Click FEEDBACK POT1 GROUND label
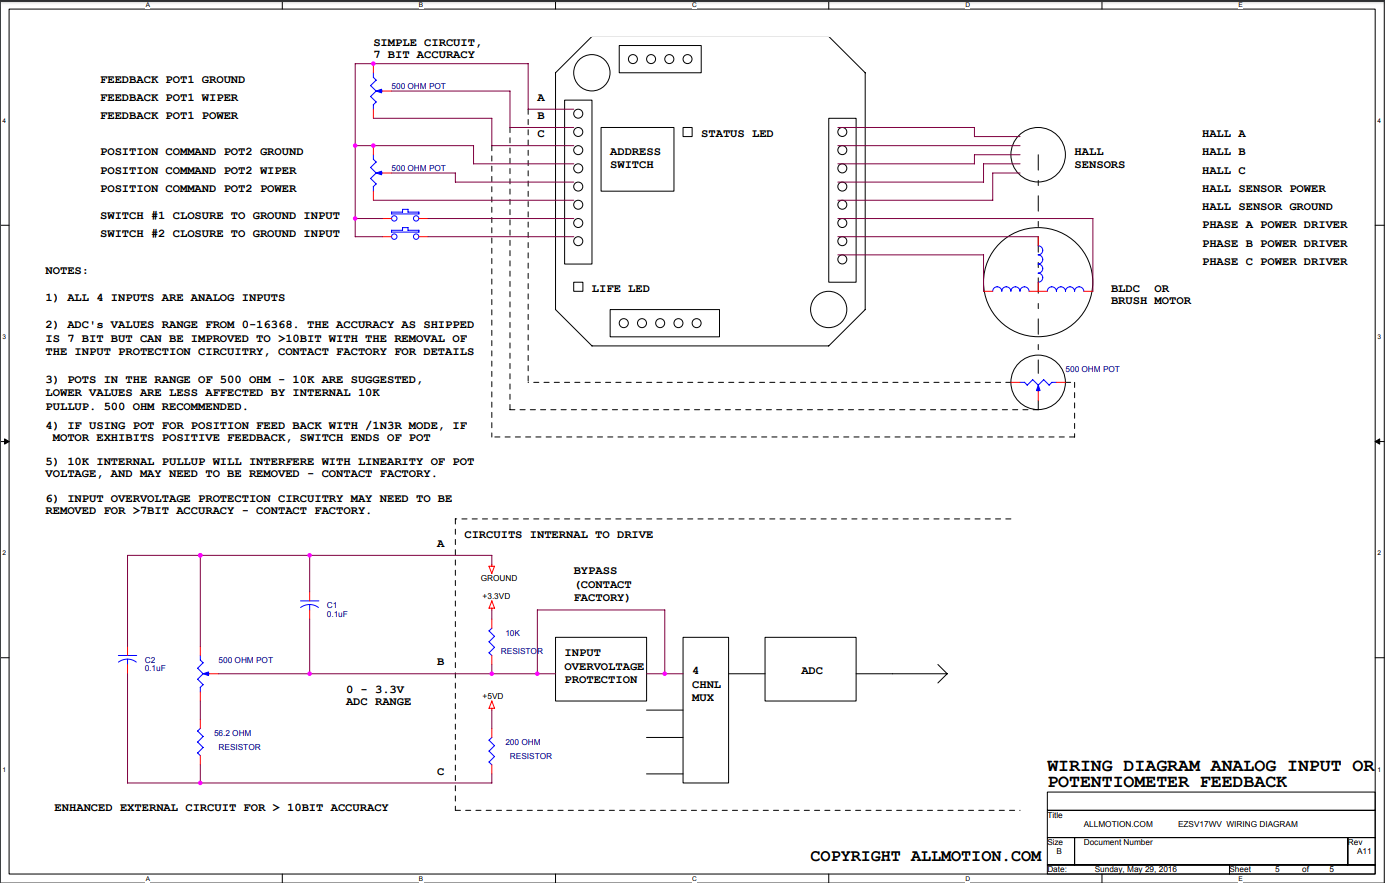This screenshot has height=883, width=1385. pyautogui.click(x=172, y=79)
